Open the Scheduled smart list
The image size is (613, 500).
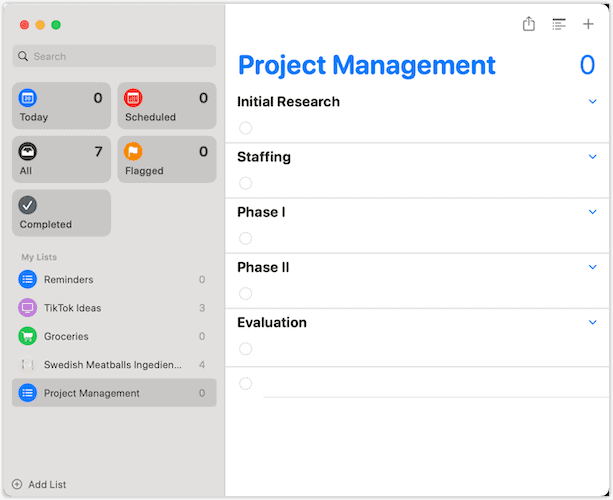pos(166,106)
